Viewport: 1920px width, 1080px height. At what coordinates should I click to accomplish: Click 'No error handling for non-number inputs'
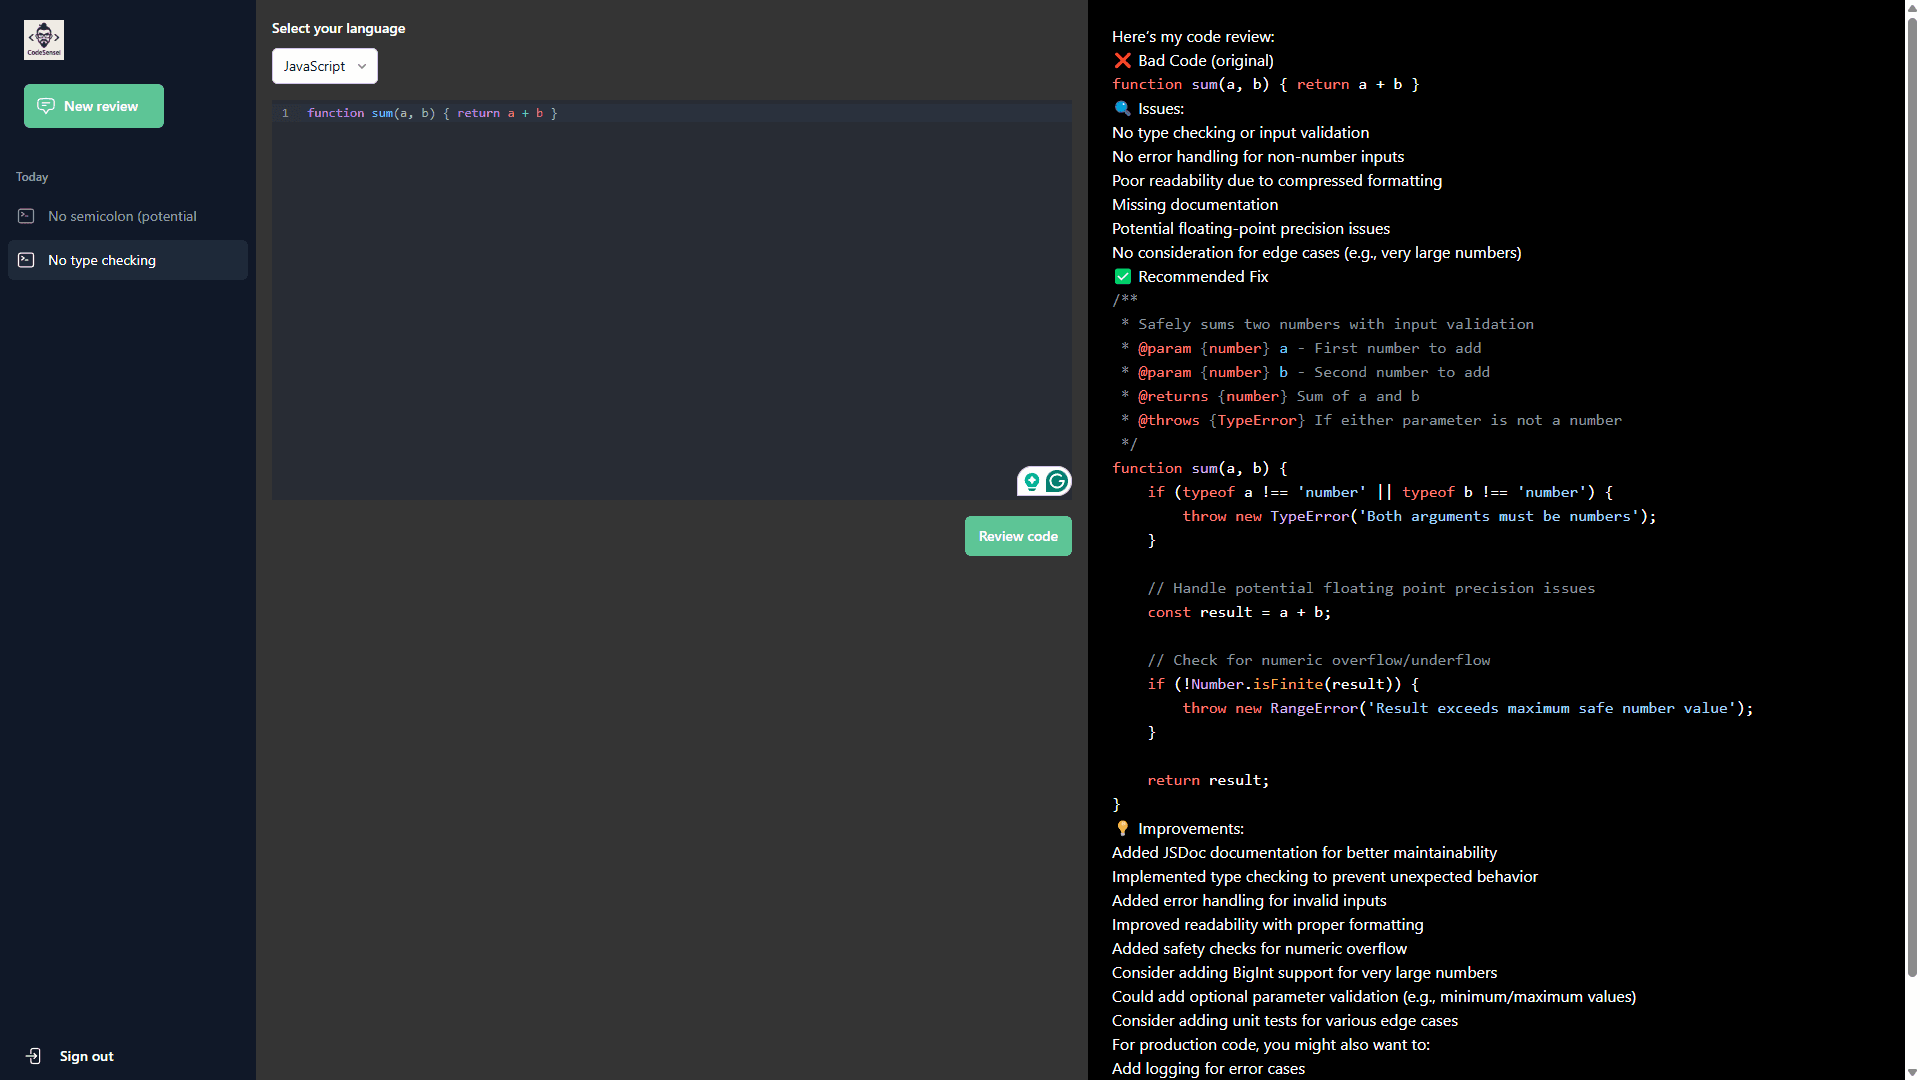coord(1257,157)
